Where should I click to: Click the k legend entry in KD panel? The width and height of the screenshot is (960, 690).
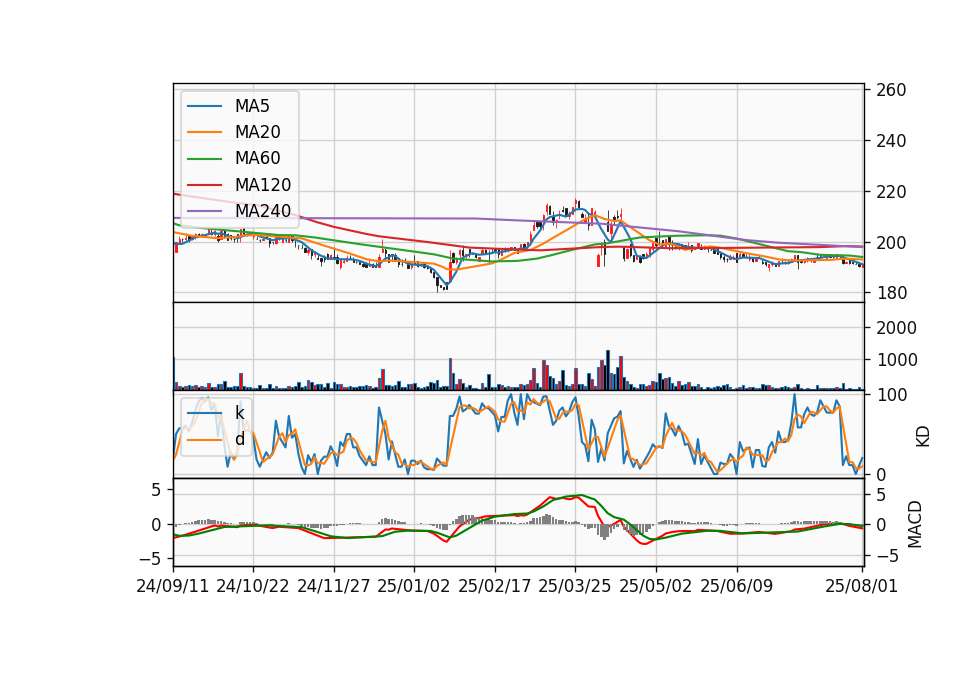(x=216, y=413)
